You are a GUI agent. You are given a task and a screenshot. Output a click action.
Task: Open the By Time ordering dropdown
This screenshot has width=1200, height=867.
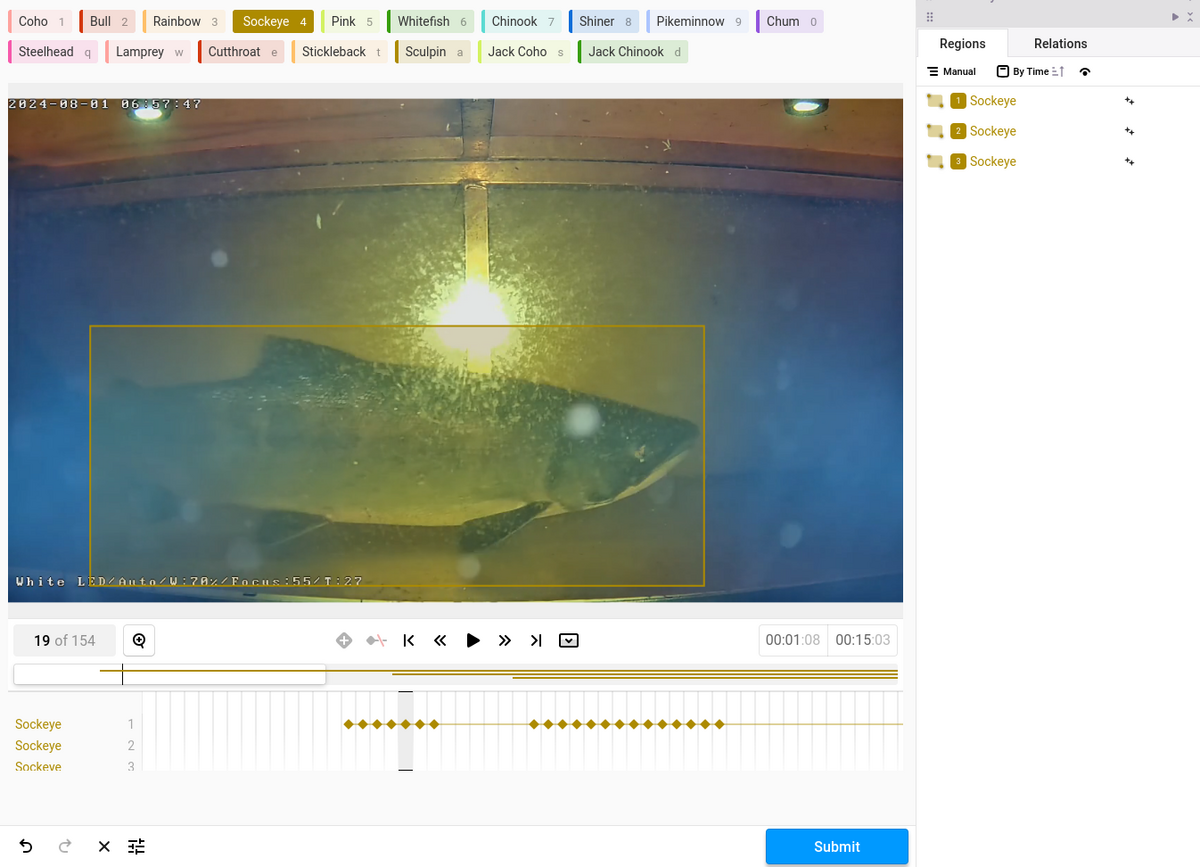(1023, 72)
